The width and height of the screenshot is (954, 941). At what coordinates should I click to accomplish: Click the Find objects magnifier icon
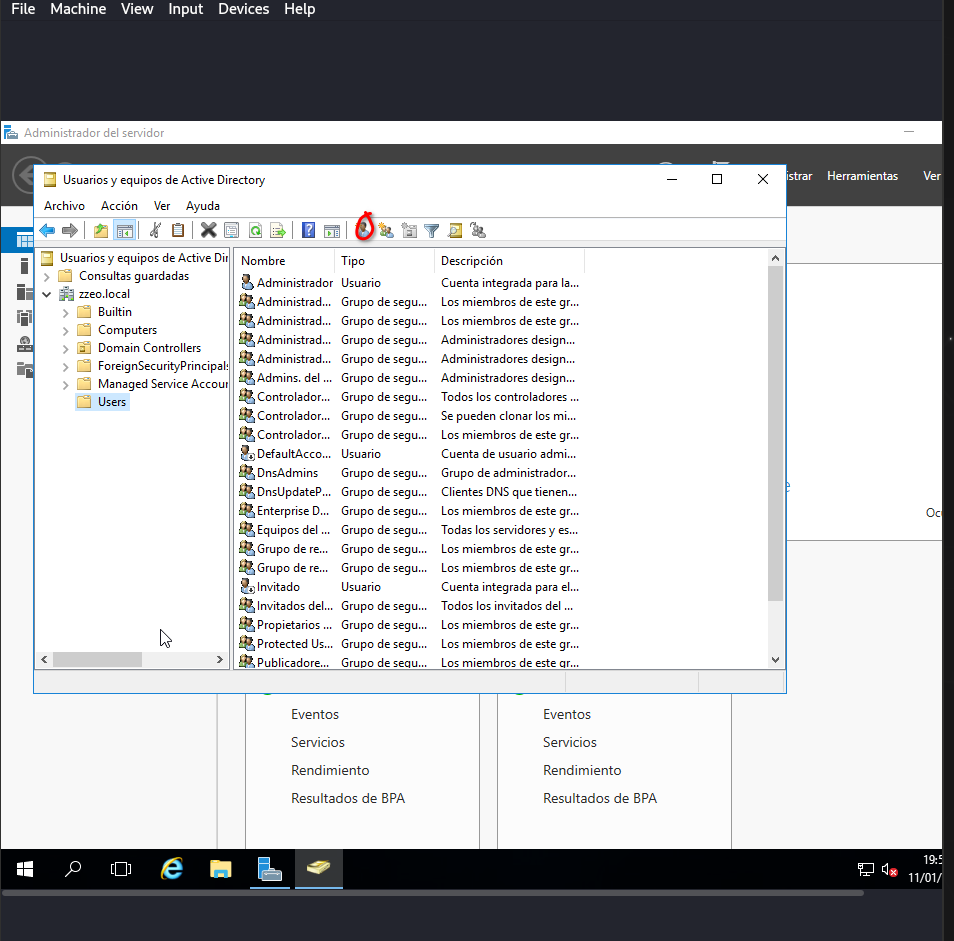(x=454, y=231)
